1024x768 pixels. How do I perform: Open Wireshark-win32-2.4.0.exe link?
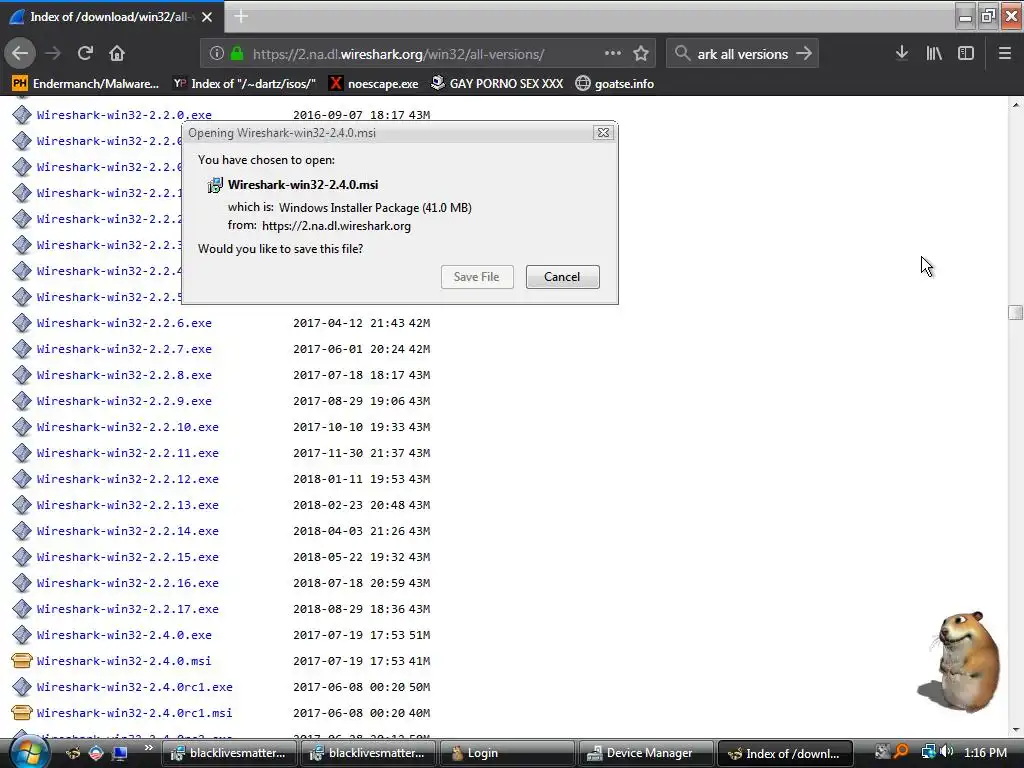click(x=124, y=635)
